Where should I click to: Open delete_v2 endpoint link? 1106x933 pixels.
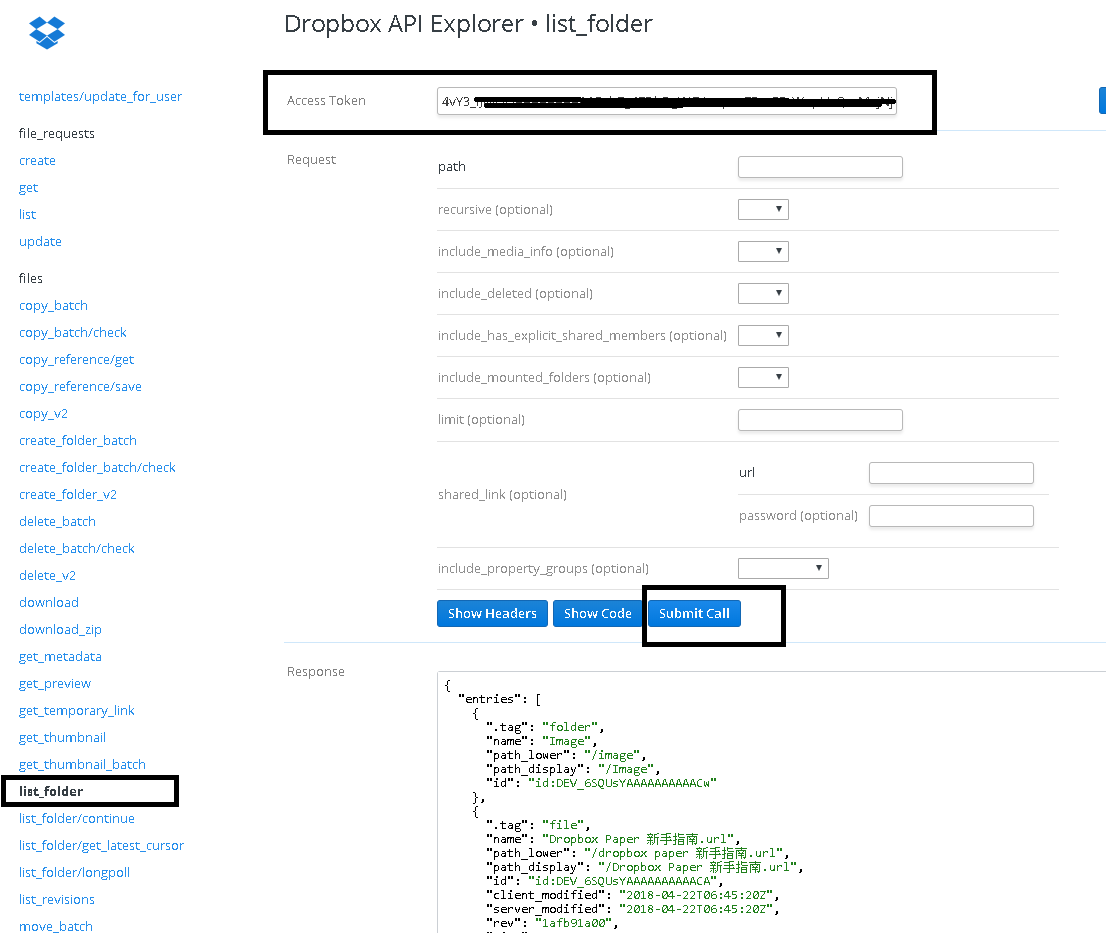tap(47, 575)
